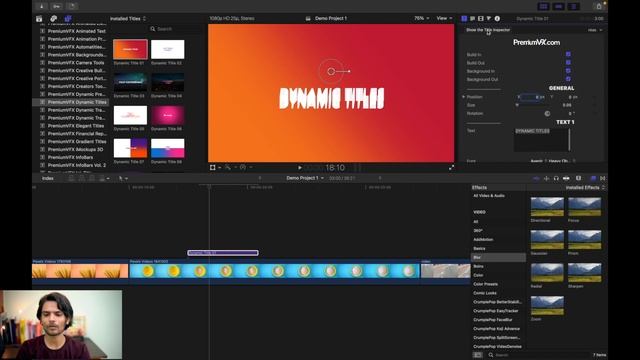
Task: Toggle the Background In checkbox
Action: (x=568, y=71)
